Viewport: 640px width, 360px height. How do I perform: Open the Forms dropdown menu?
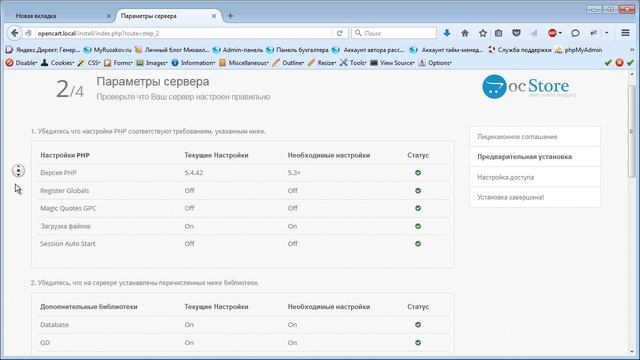tap(118, 63)
